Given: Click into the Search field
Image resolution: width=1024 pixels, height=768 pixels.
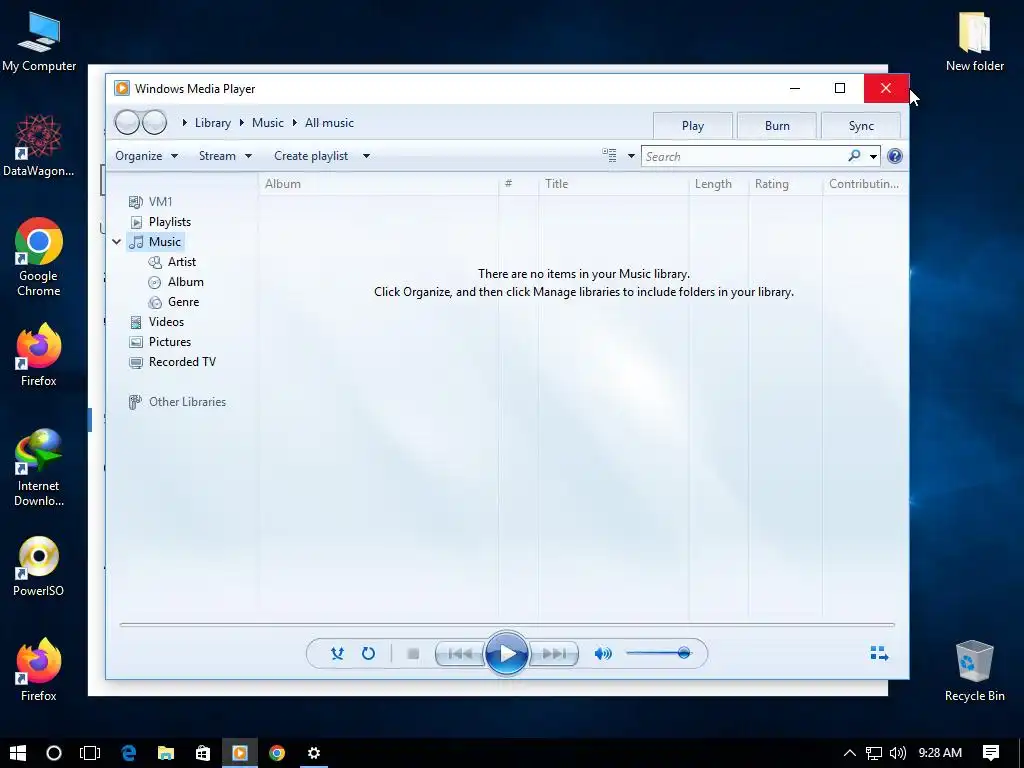Looking at the screenshot, I should point(743,156).
